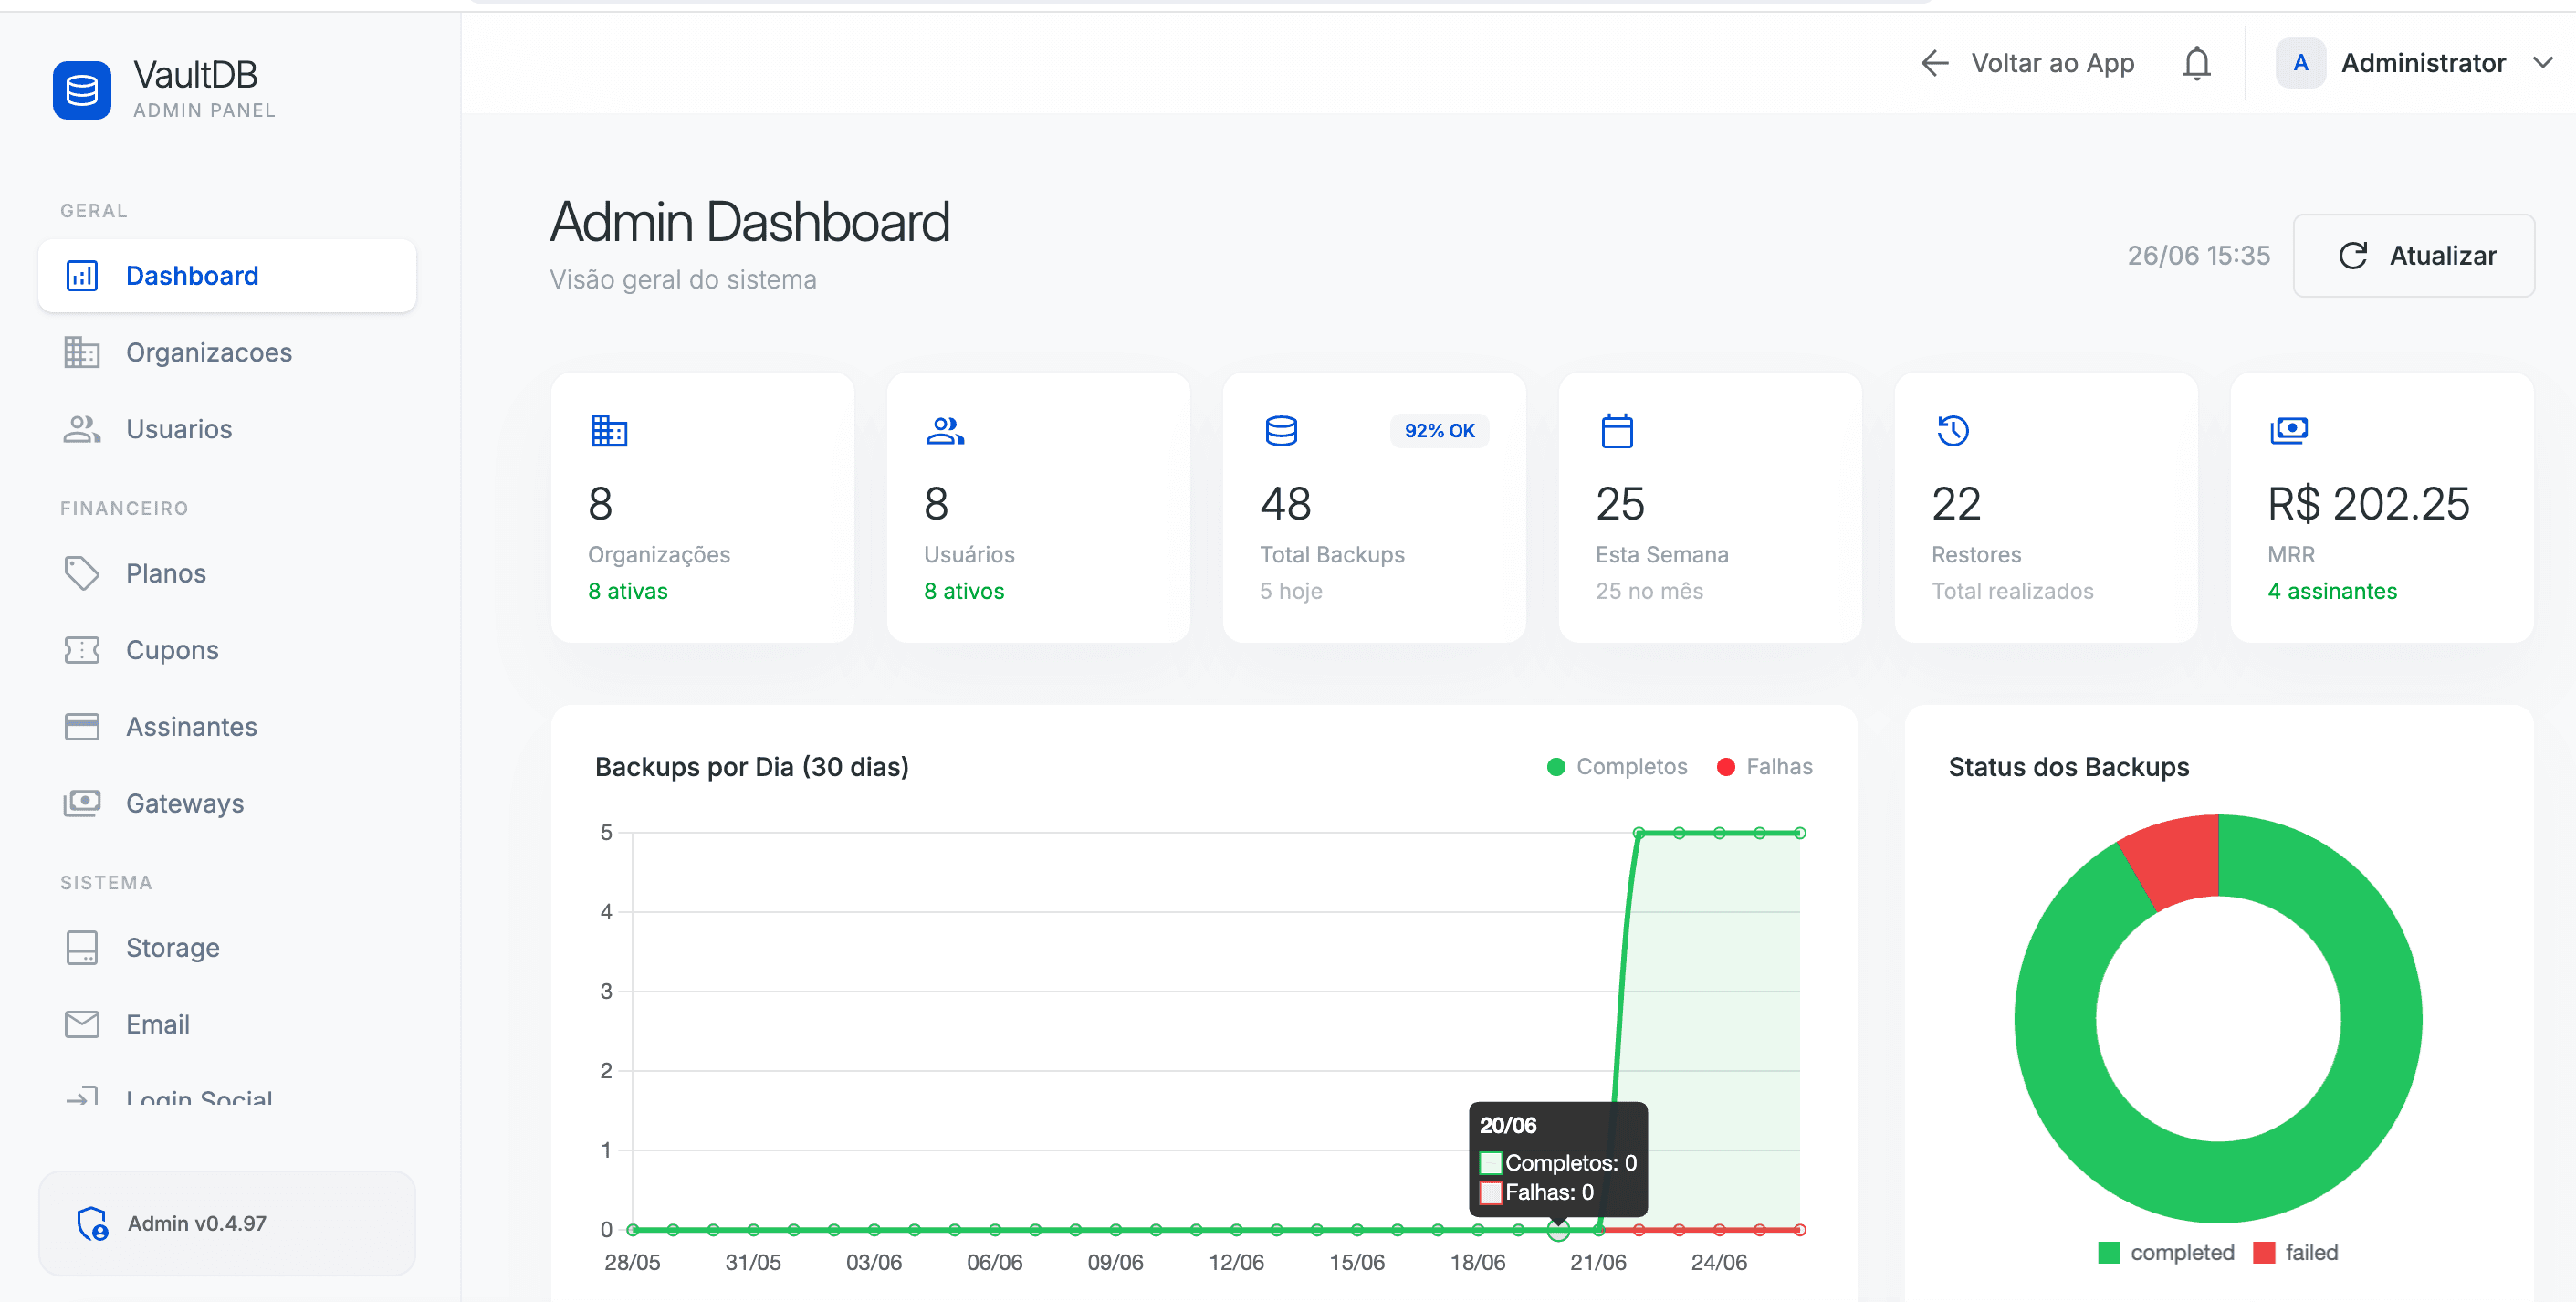Click the 'Total realizados' text
Image resolution: width=2576 pixels, height=1302 pixels.
(x=2012, y=591)
